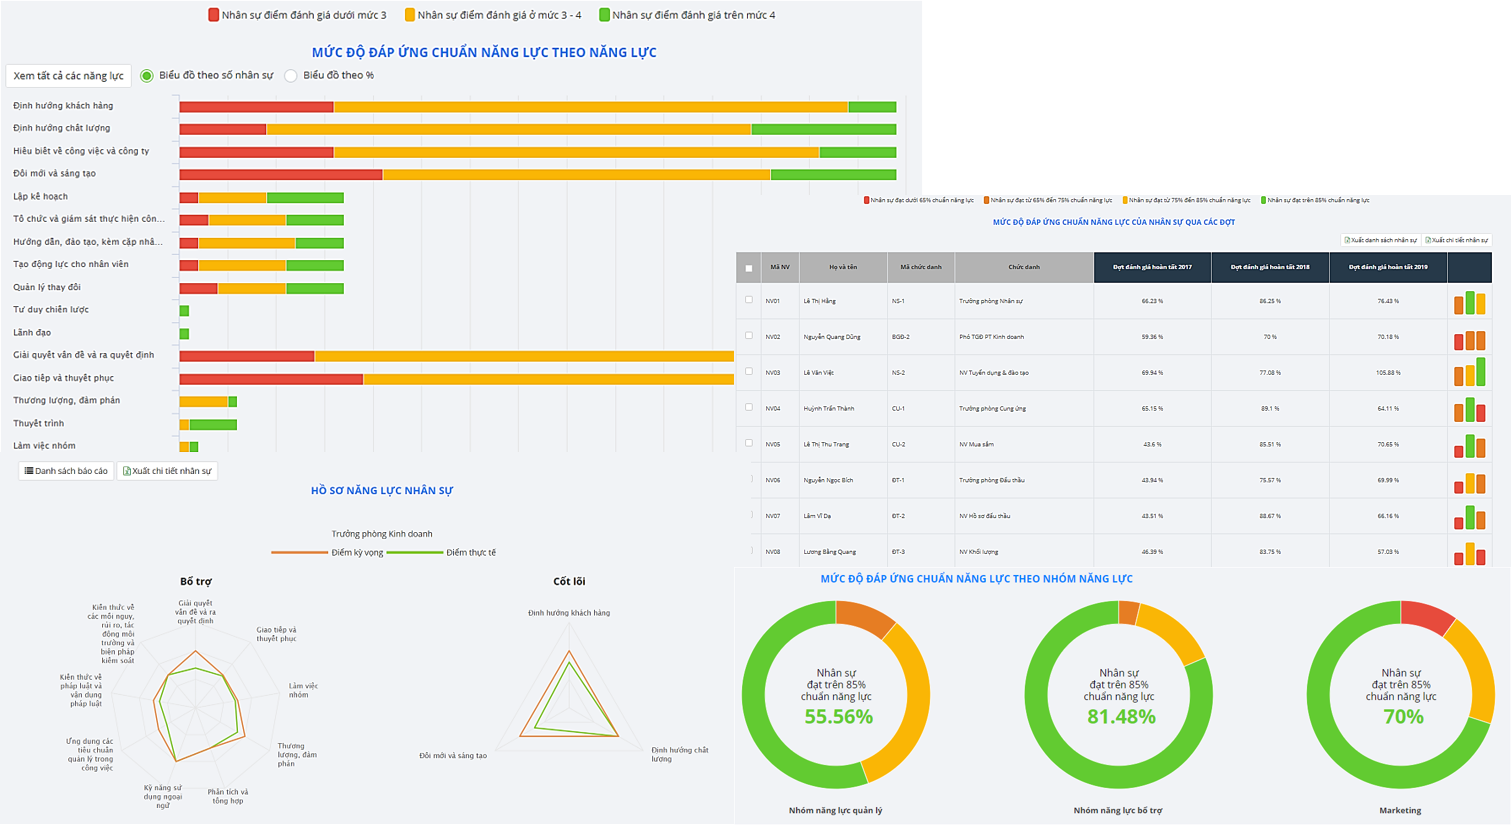Click the mini bar chart icon in Huỳnh Trấn Thành's row

click(1470, 409)
